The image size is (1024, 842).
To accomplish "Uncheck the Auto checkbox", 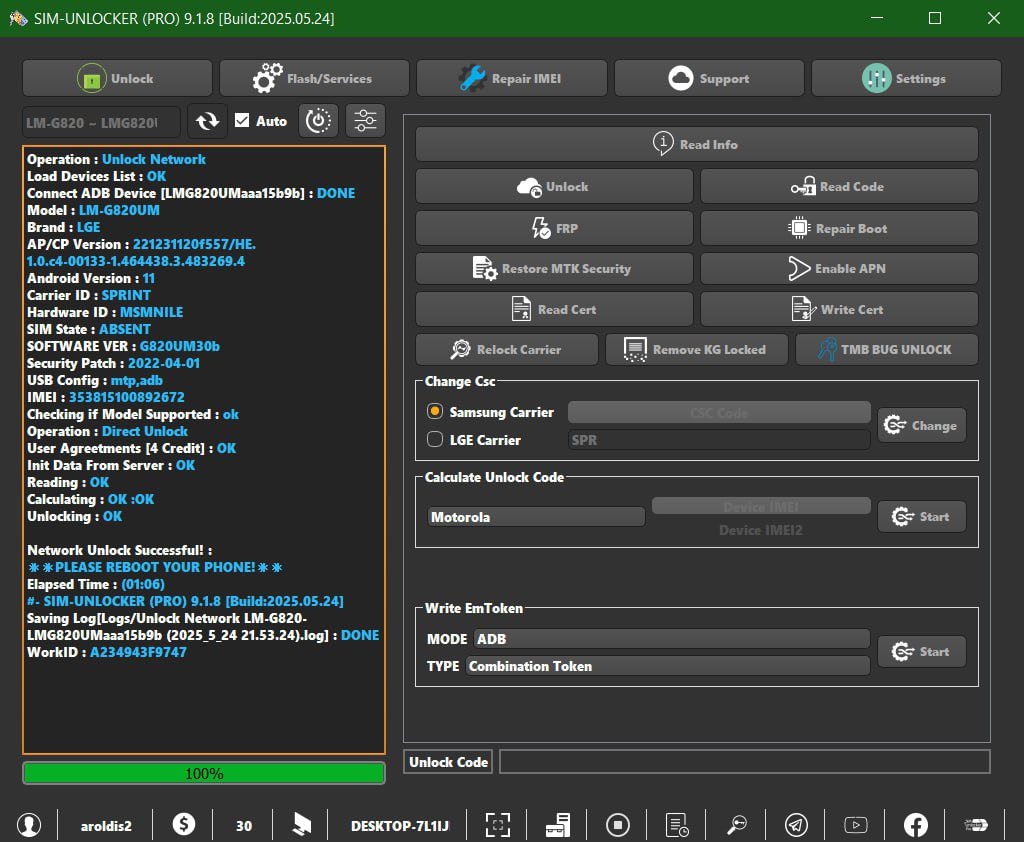I will click(x=242, y=121).
